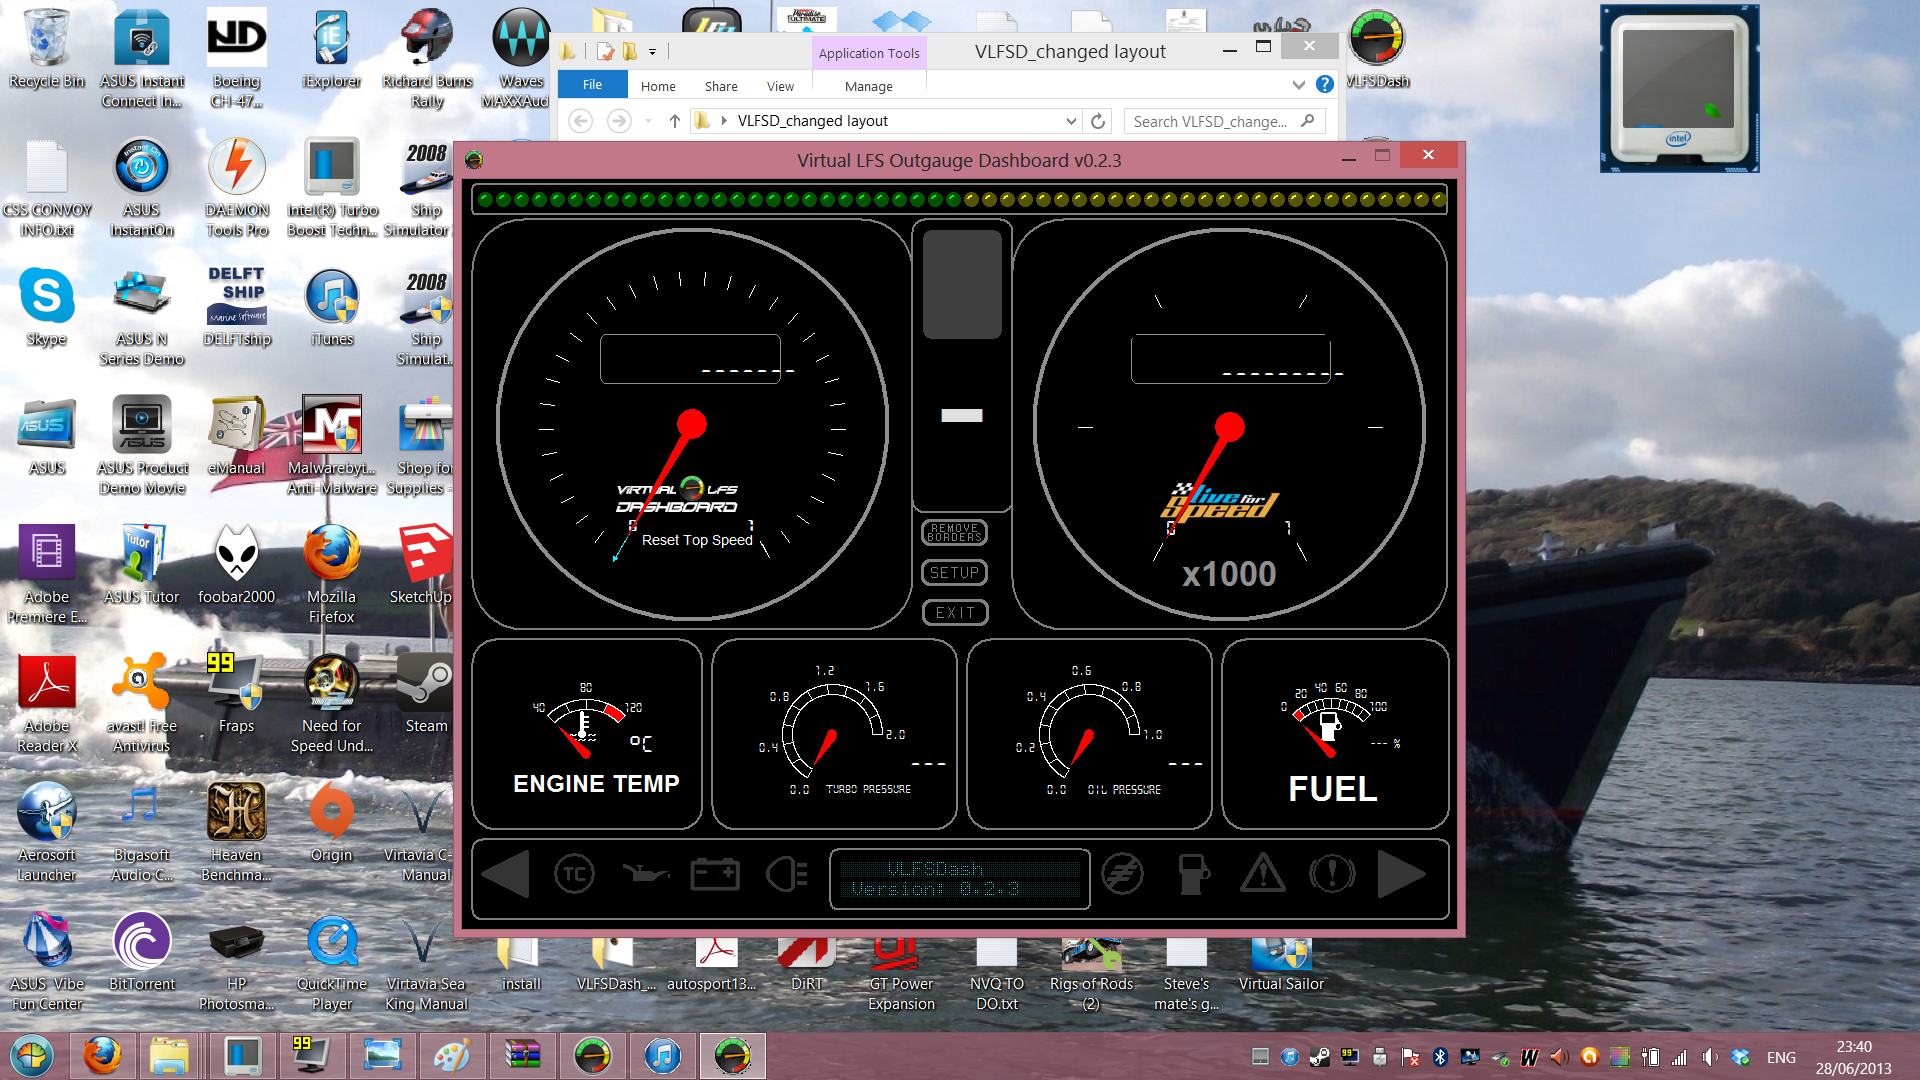Select the iTunes desktop icon

coord(331,306)
